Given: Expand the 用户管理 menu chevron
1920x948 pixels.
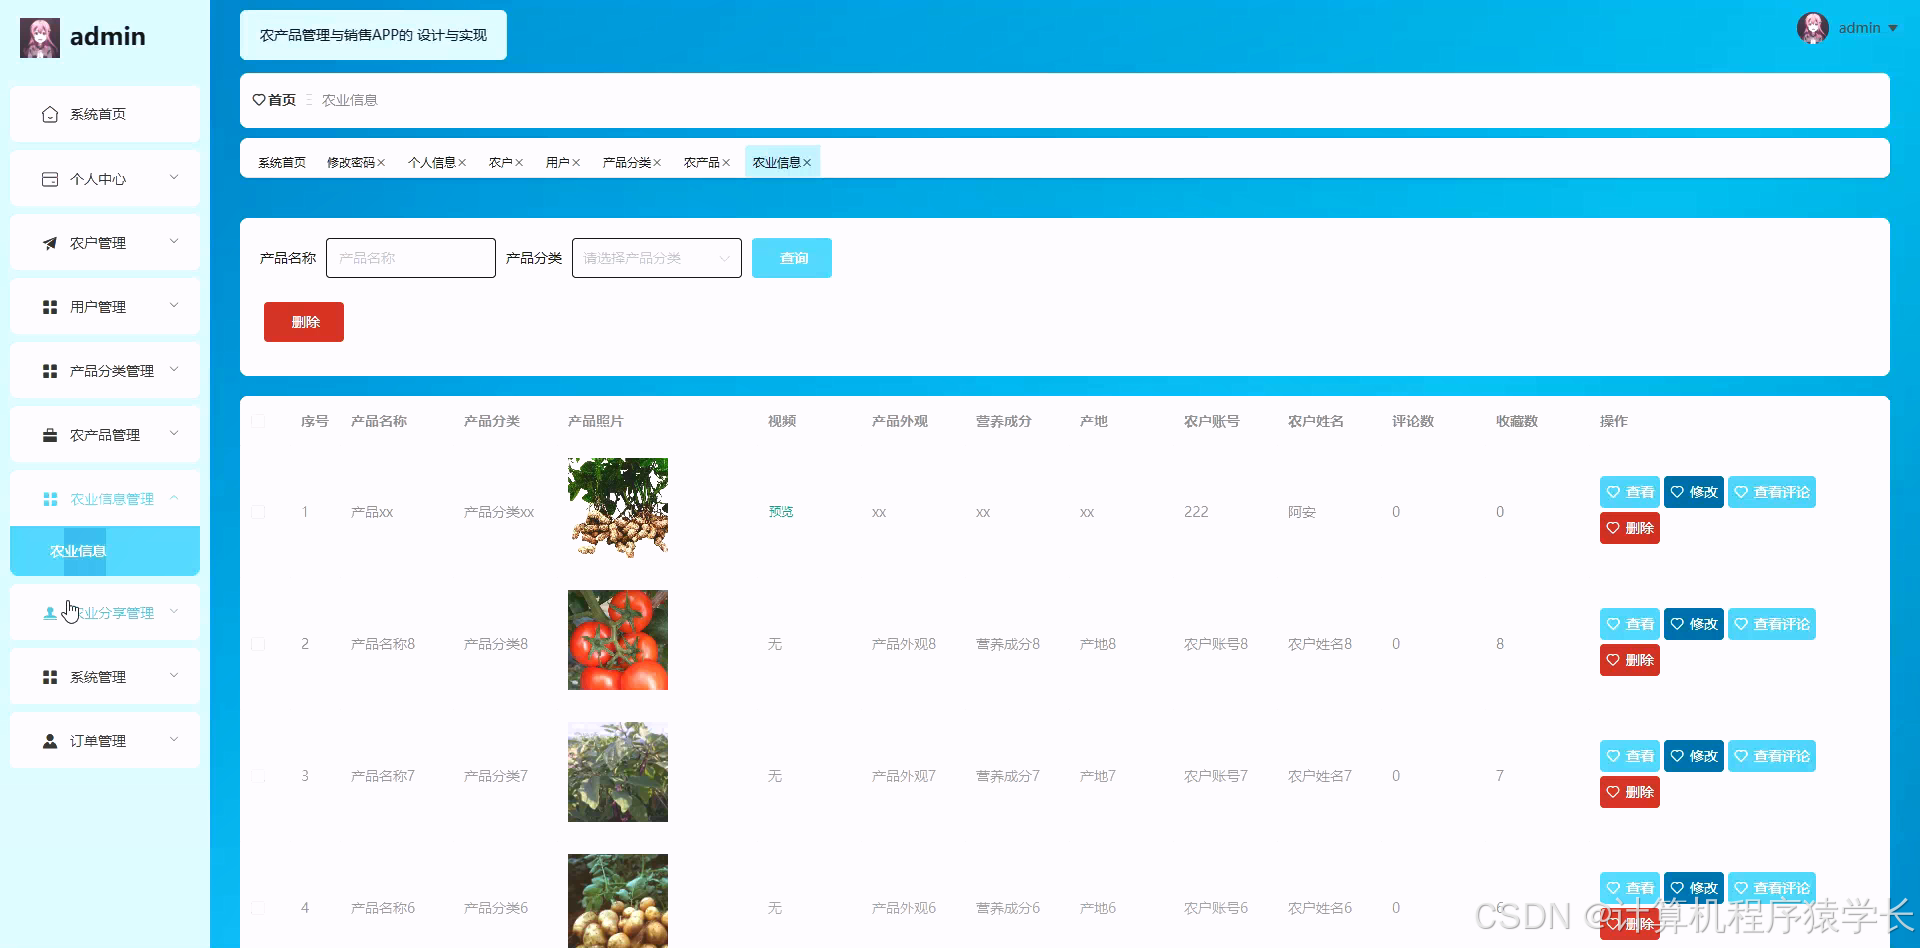Looking at the screenshot, I should 174,306.
